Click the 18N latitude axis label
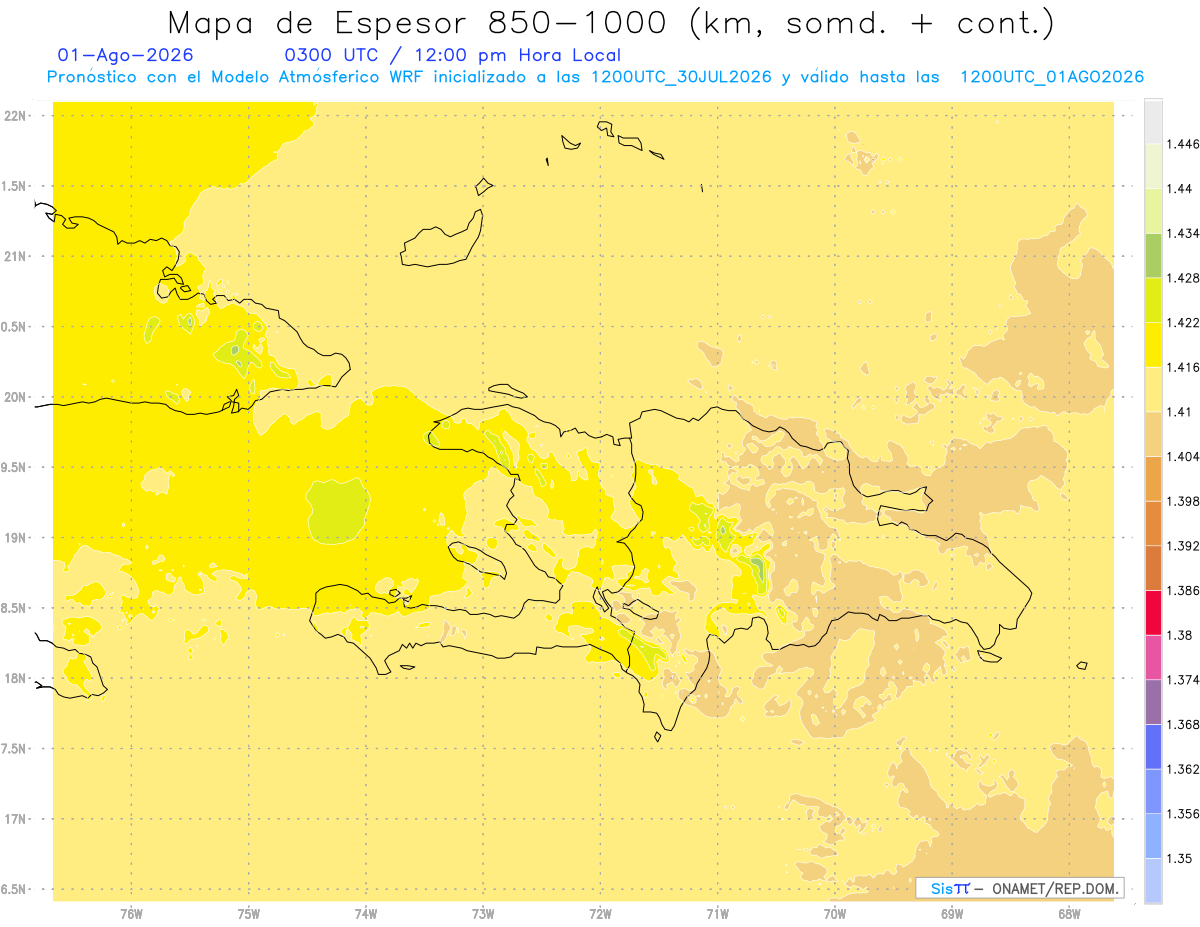Image resolution: width=1200 pixels, height=927 pixels. pyautogui.click(x=16, y=678)
